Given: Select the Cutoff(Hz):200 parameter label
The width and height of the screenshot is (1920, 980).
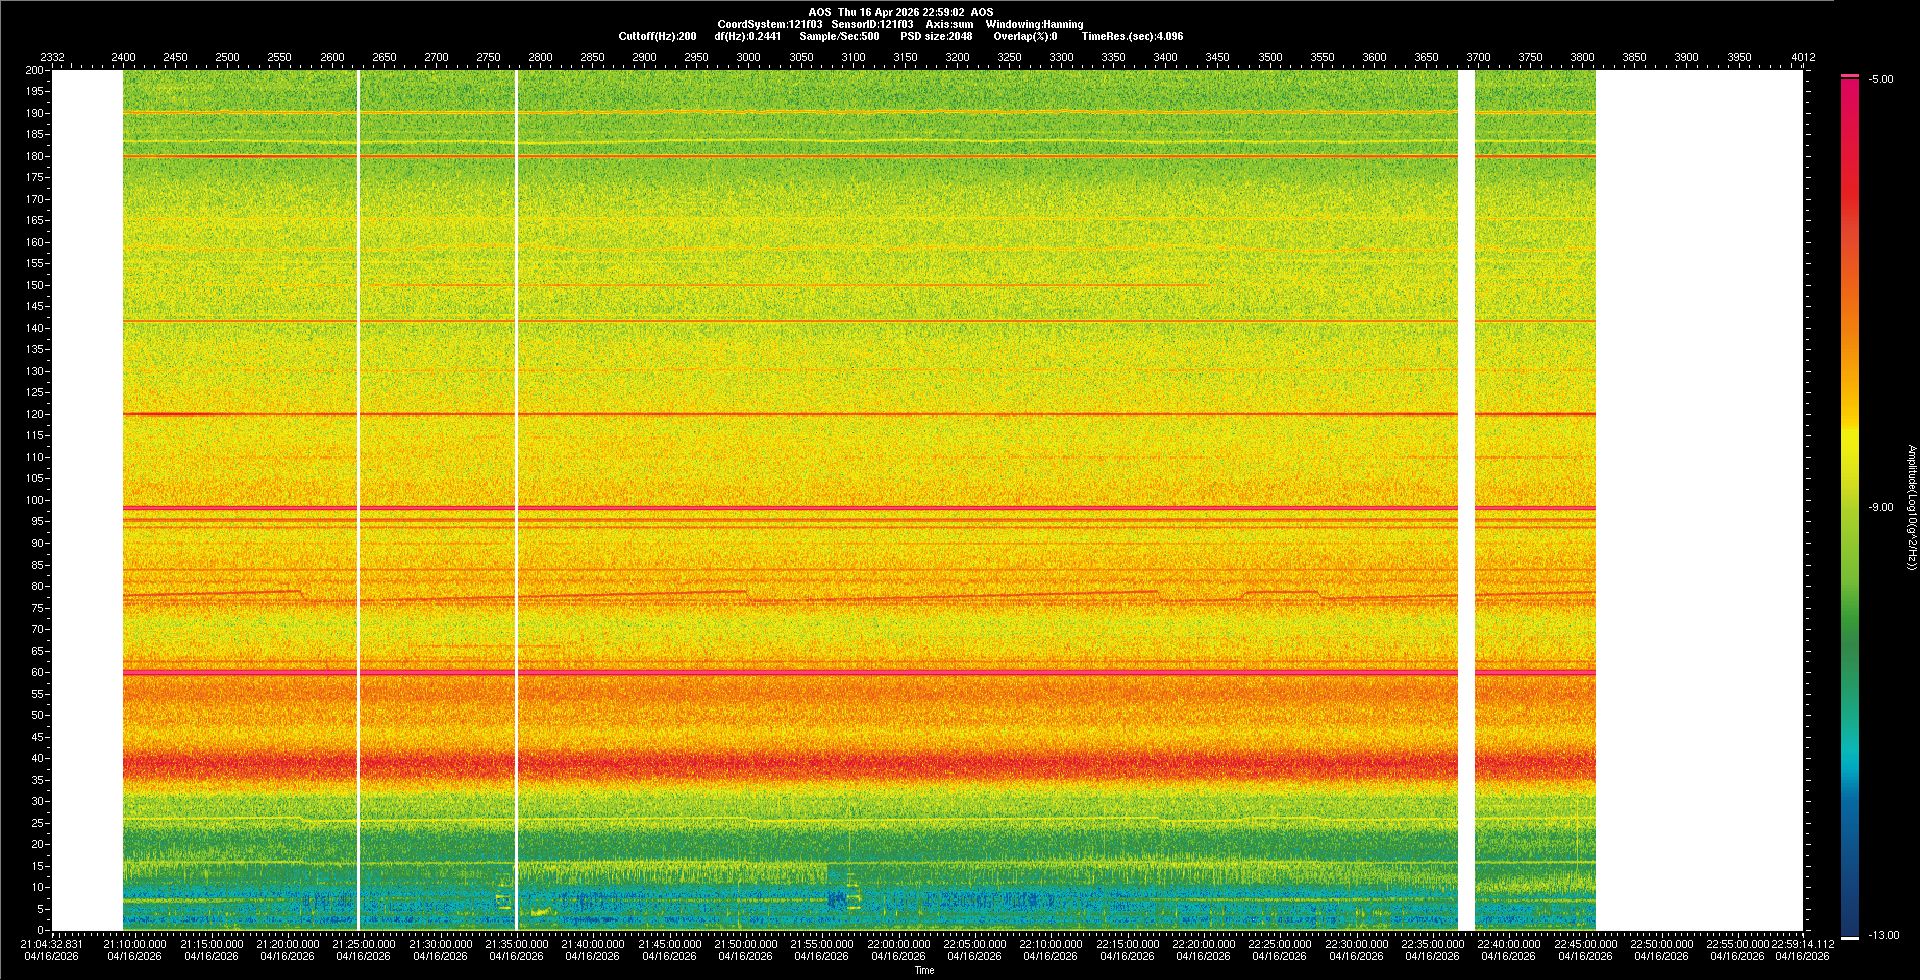Looking at the screenshot, I should pyautogui.click(x=657, y=36).
